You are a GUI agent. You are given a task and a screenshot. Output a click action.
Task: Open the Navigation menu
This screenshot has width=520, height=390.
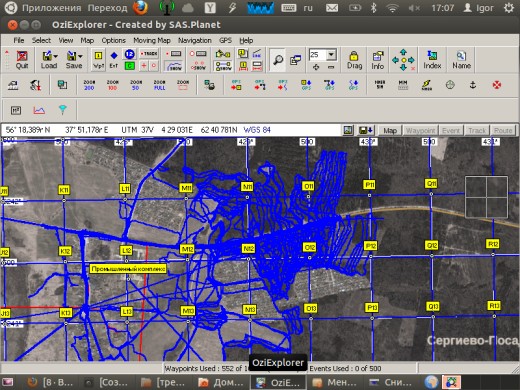pos(195,40)
